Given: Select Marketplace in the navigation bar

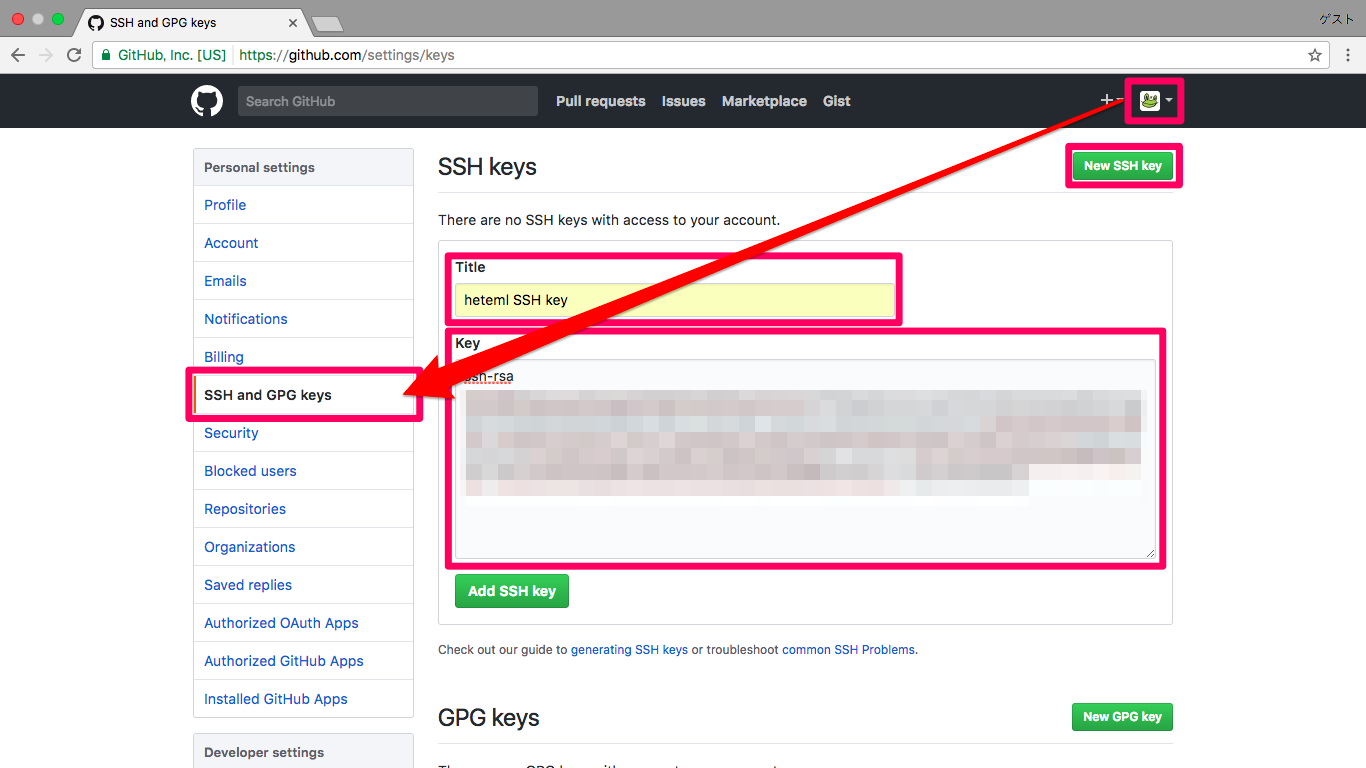Looking at the screenshot, I should (764, 101).
